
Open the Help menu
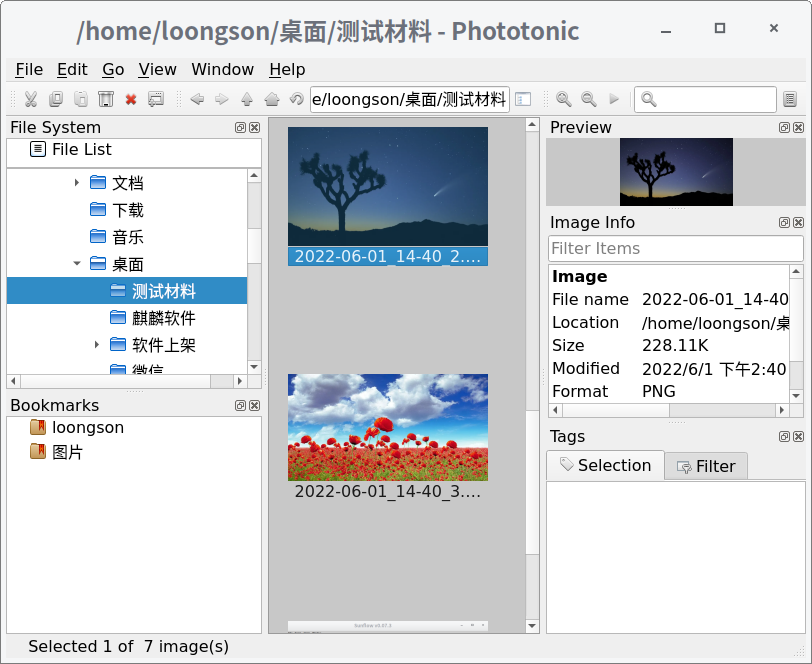pos(287,69)
